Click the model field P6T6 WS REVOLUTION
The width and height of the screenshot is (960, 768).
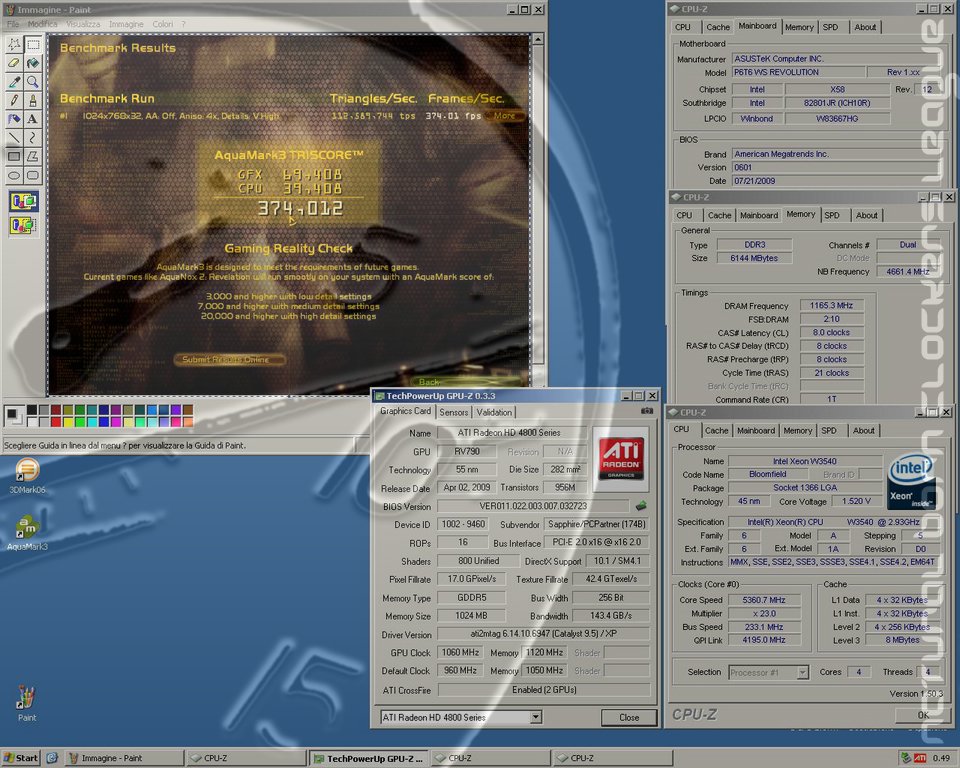798,72
